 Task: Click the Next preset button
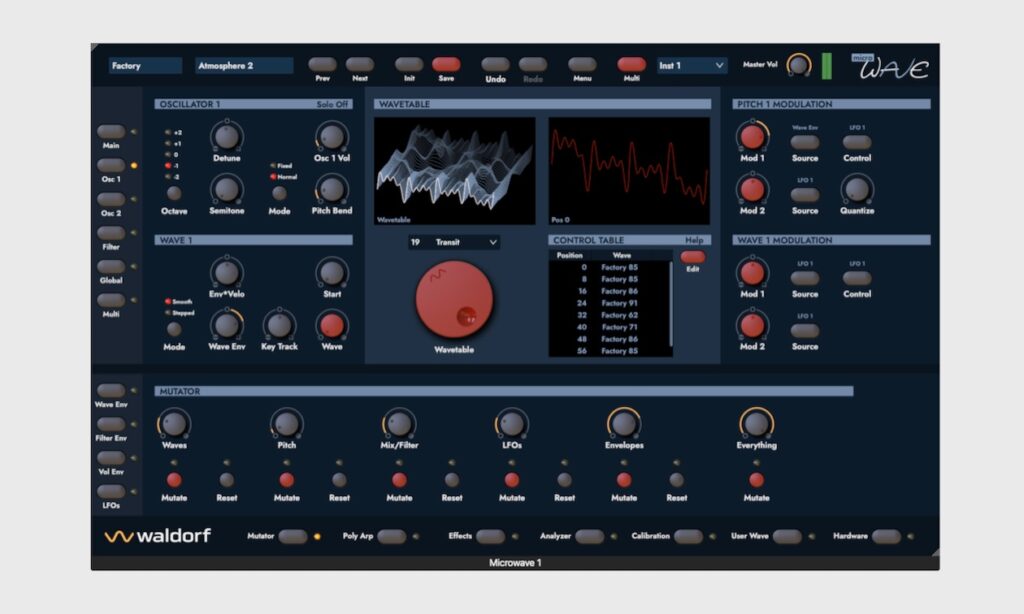pyautogui.click(x=360, y=65)
